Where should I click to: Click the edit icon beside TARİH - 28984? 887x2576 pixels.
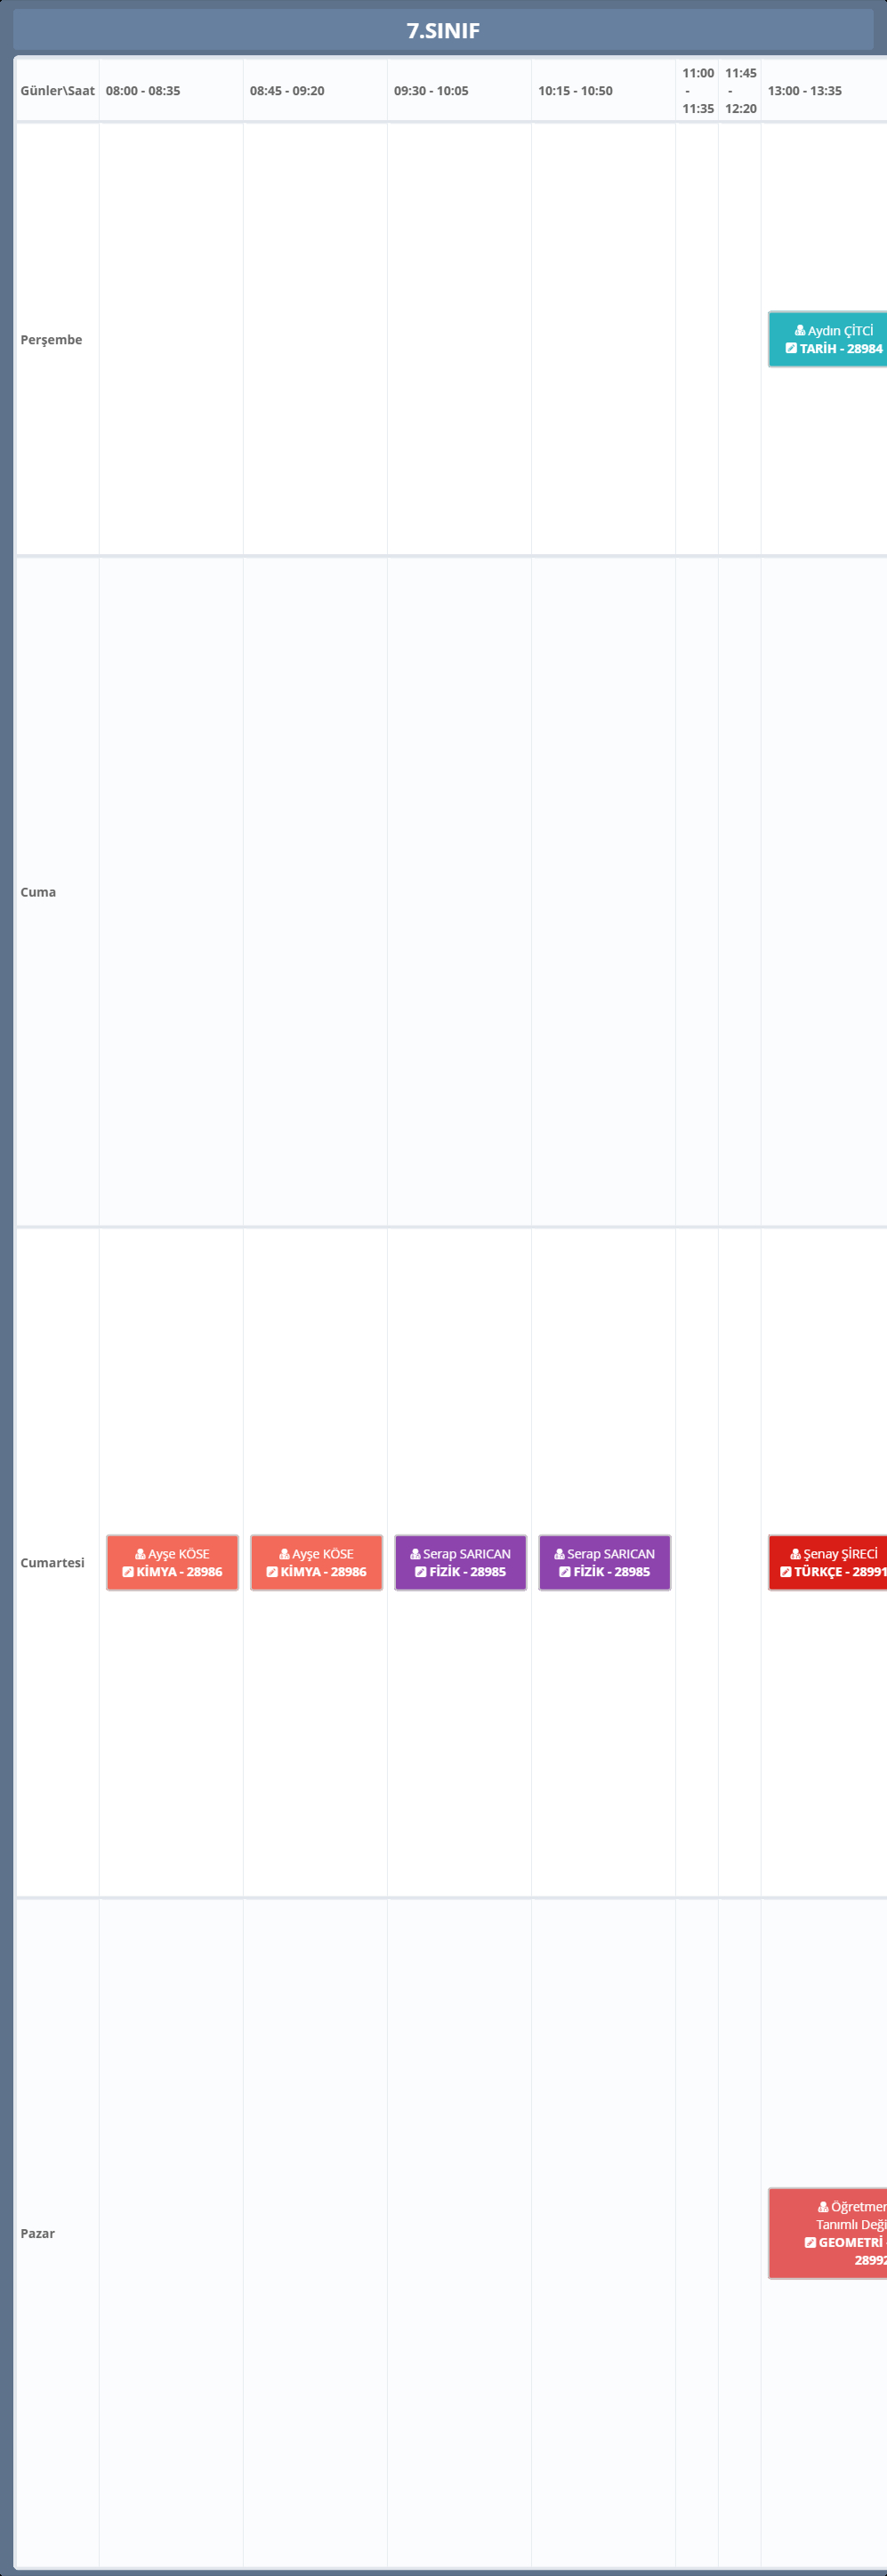point(791,349)
